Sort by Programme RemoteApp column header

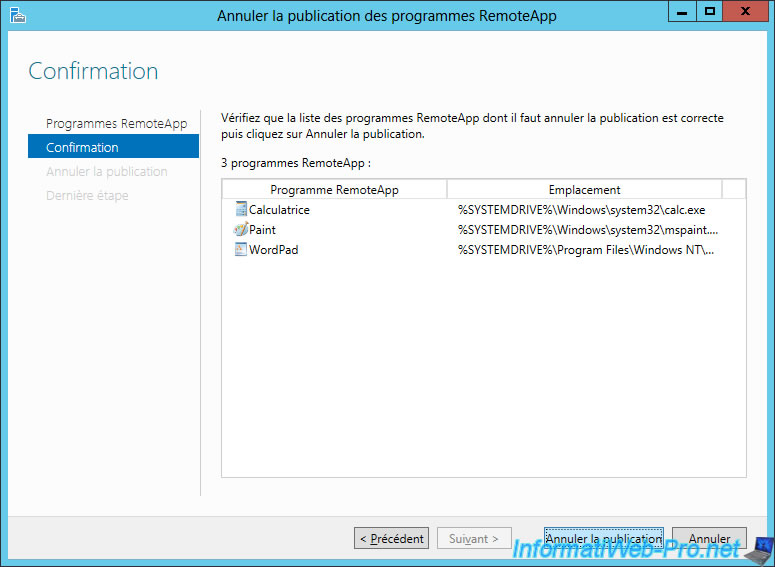(335, 189)
